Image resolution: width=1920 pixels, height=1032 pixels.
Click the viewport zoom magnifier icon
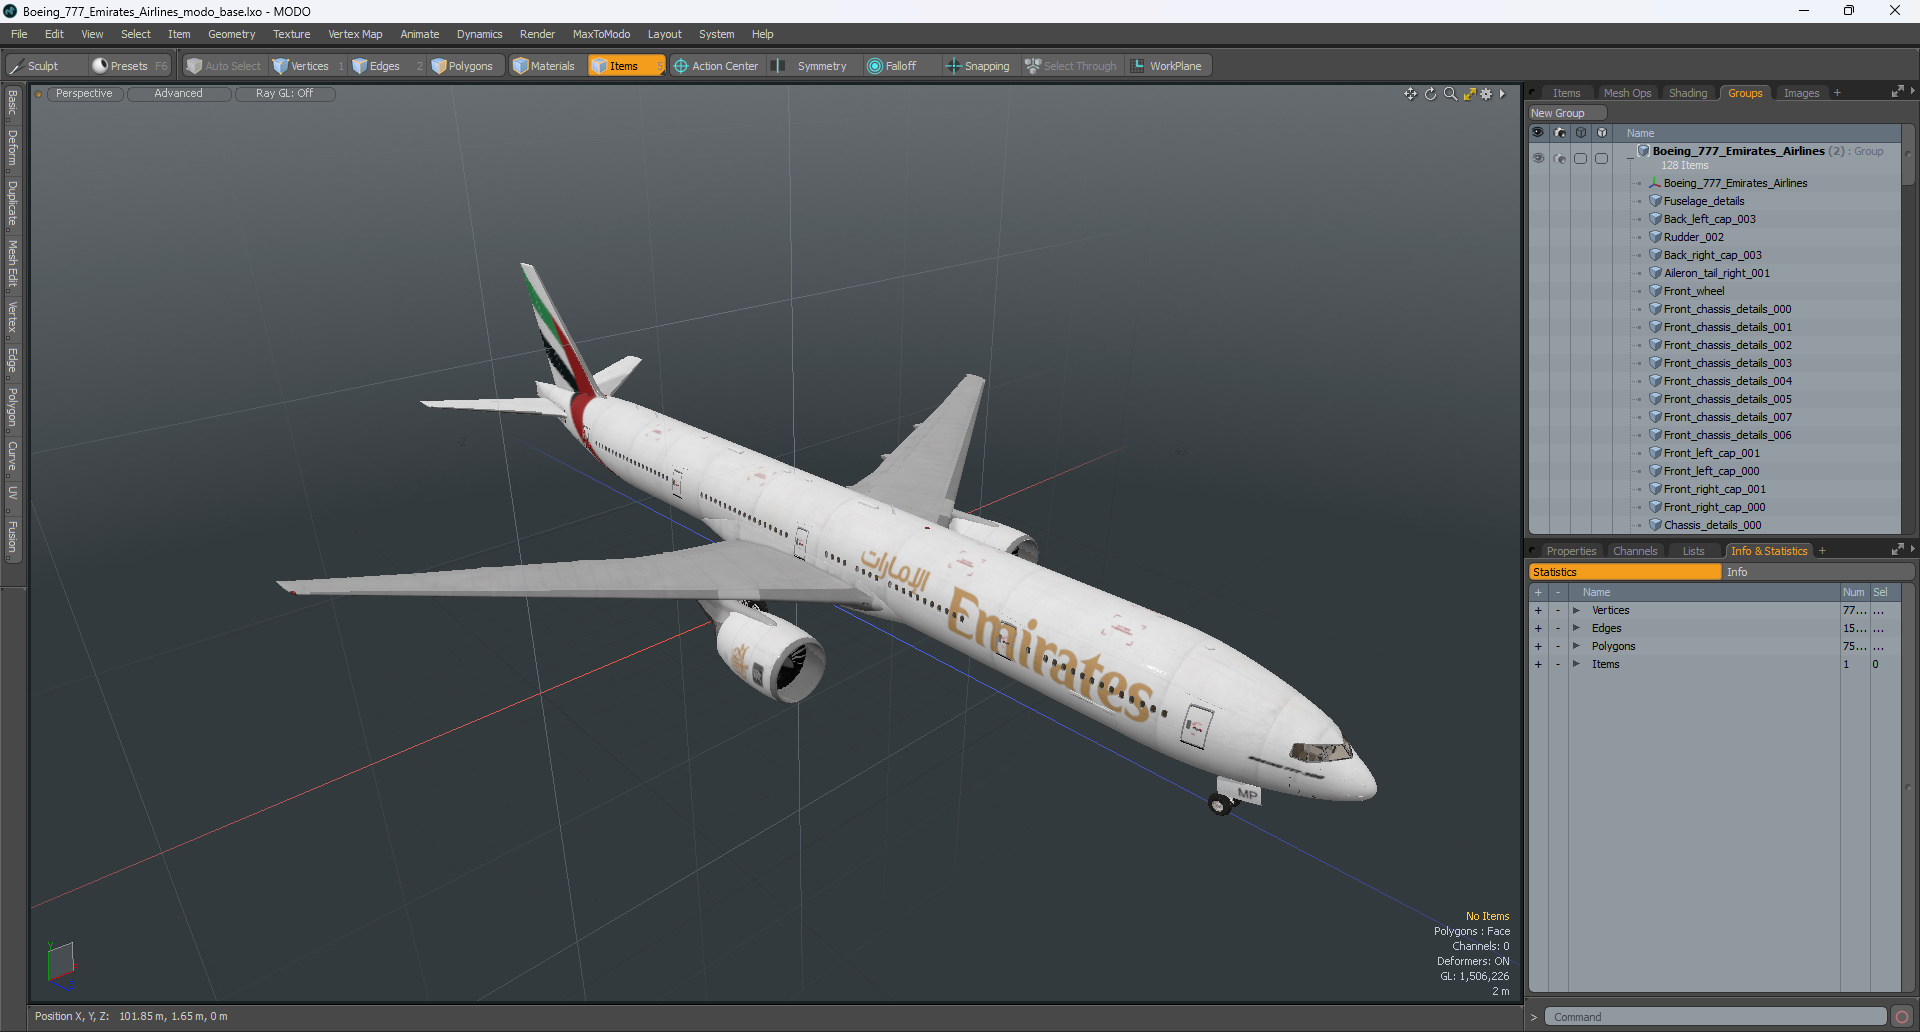click(x=1450, y=93)
